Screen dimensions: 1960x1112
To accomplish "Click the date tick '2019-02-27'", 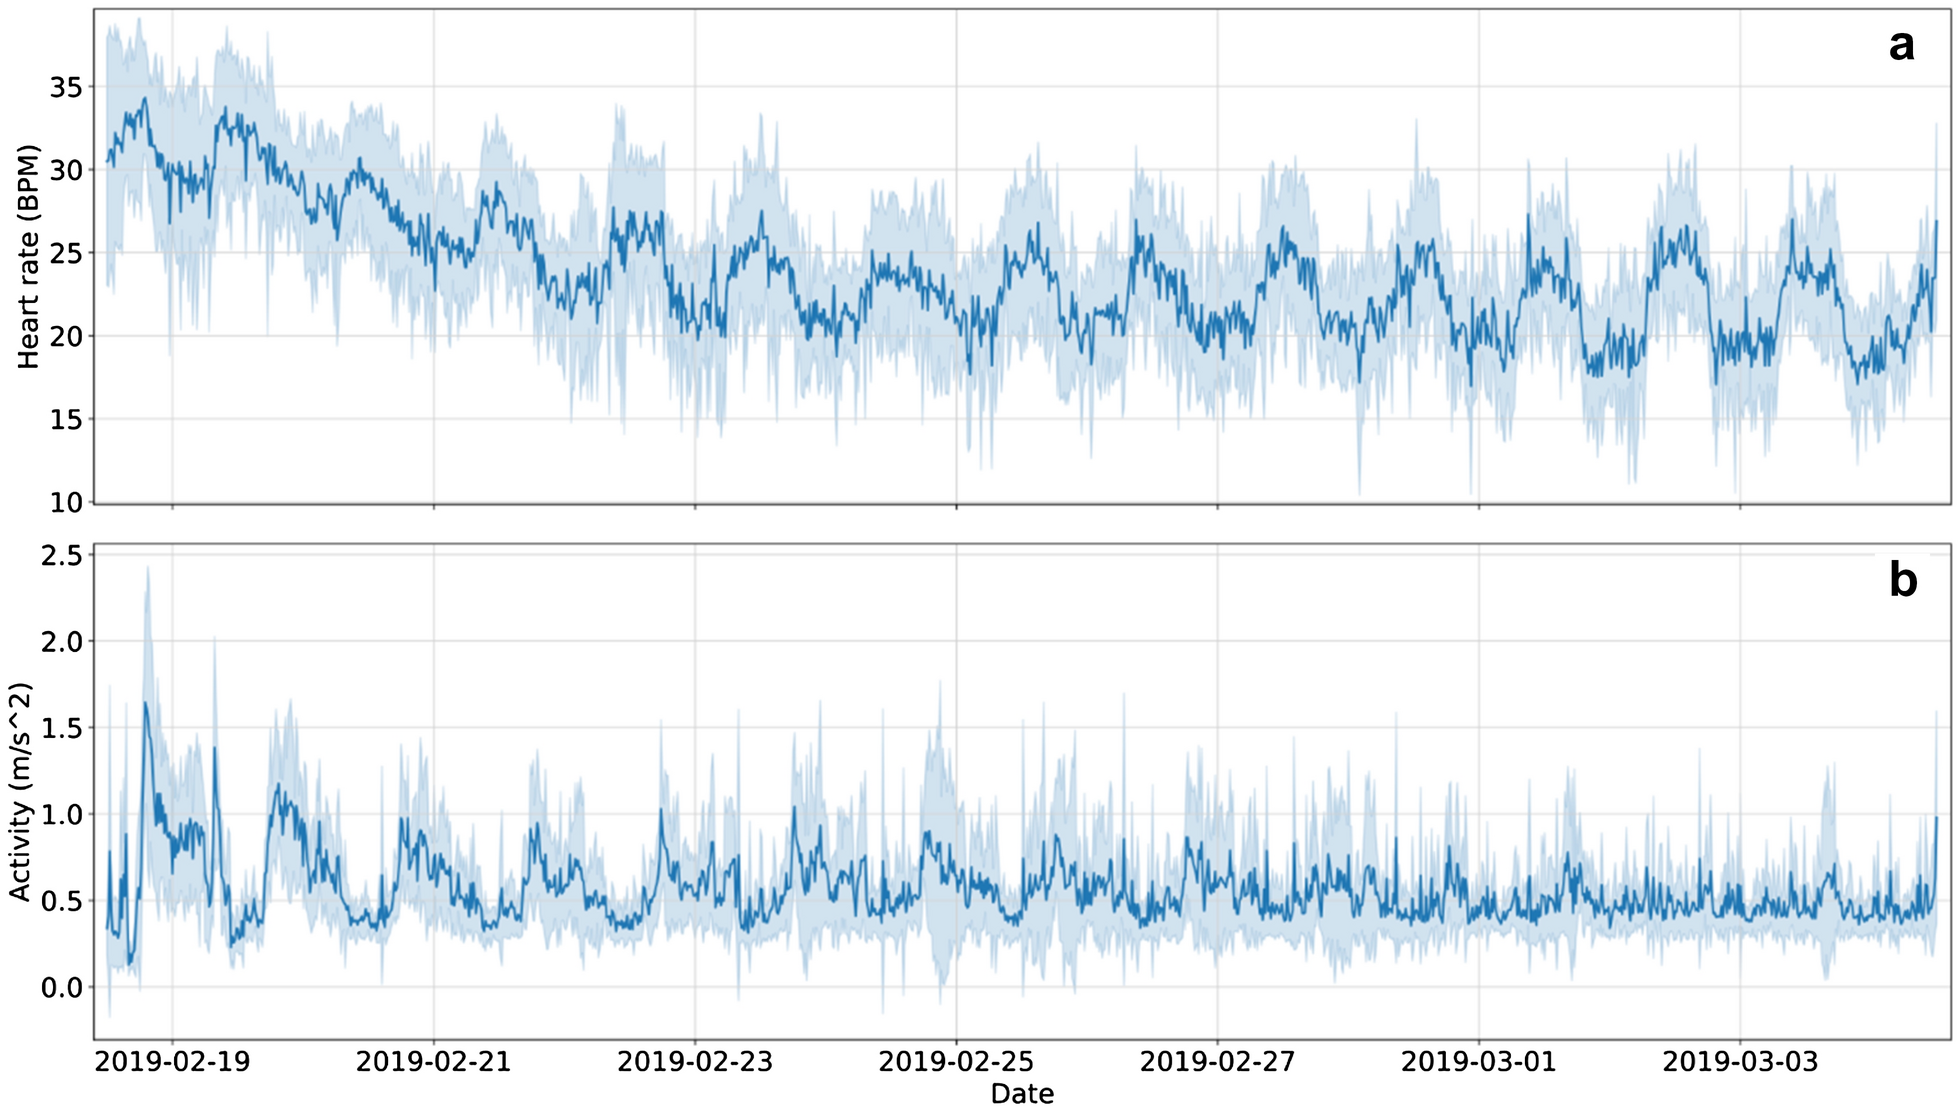I will pyautogui.click(x=1217, y=1061).
